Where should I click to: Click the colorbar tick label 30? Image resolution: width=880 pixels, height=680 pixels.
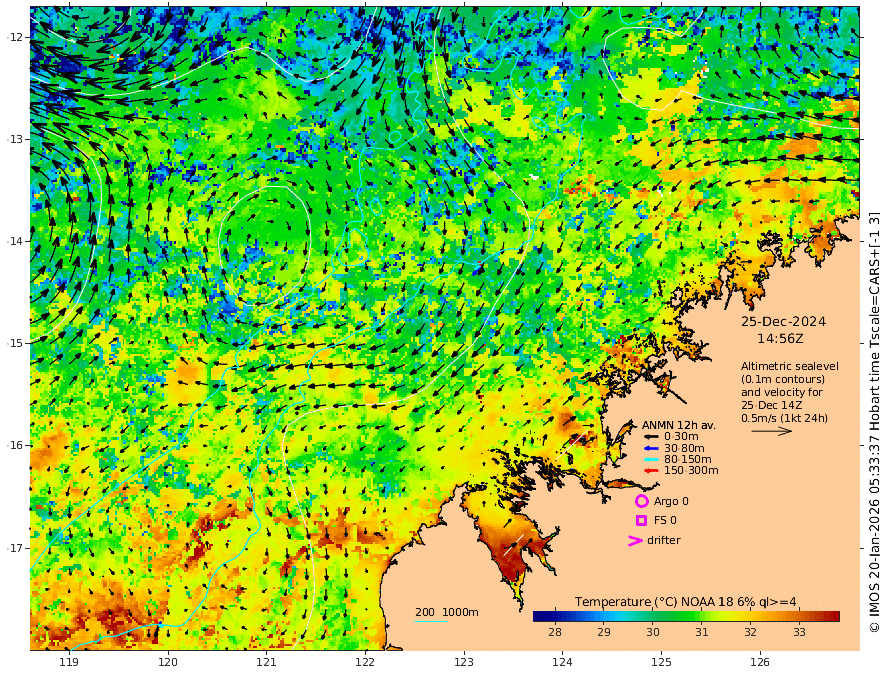[x=652, y=632]
